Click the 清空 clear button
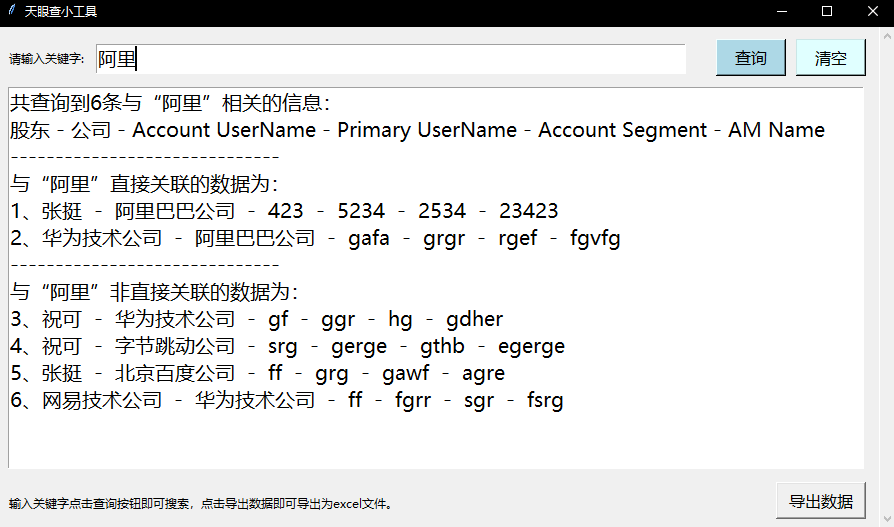 coord(830,58)
